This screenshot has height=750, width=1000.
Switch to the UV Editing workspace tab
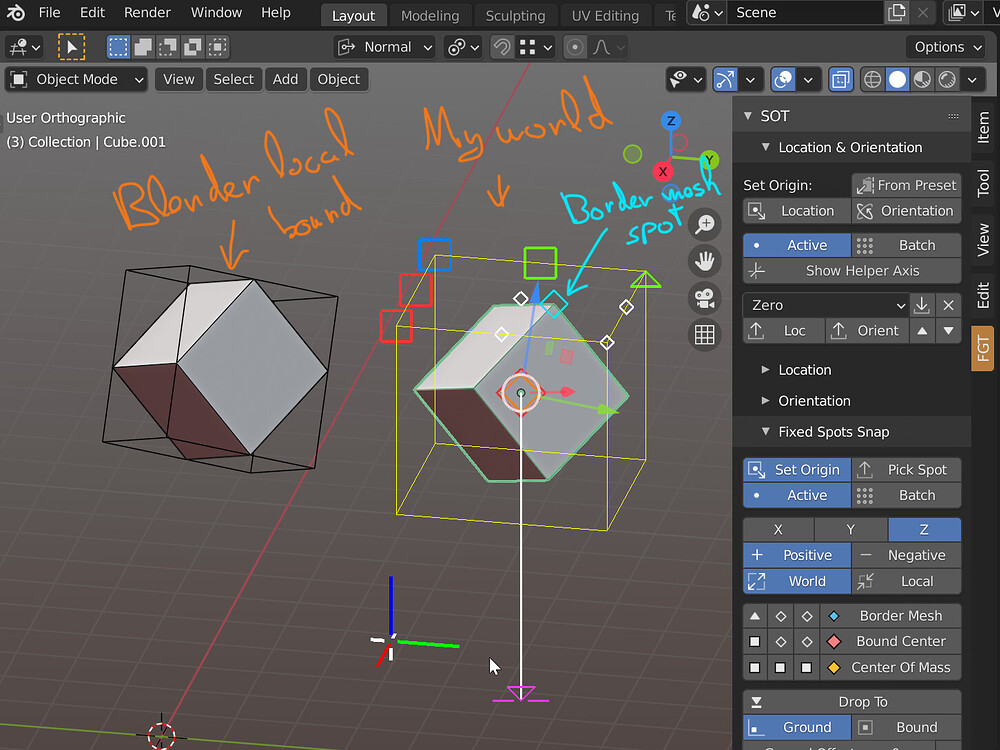coord(605,15)
